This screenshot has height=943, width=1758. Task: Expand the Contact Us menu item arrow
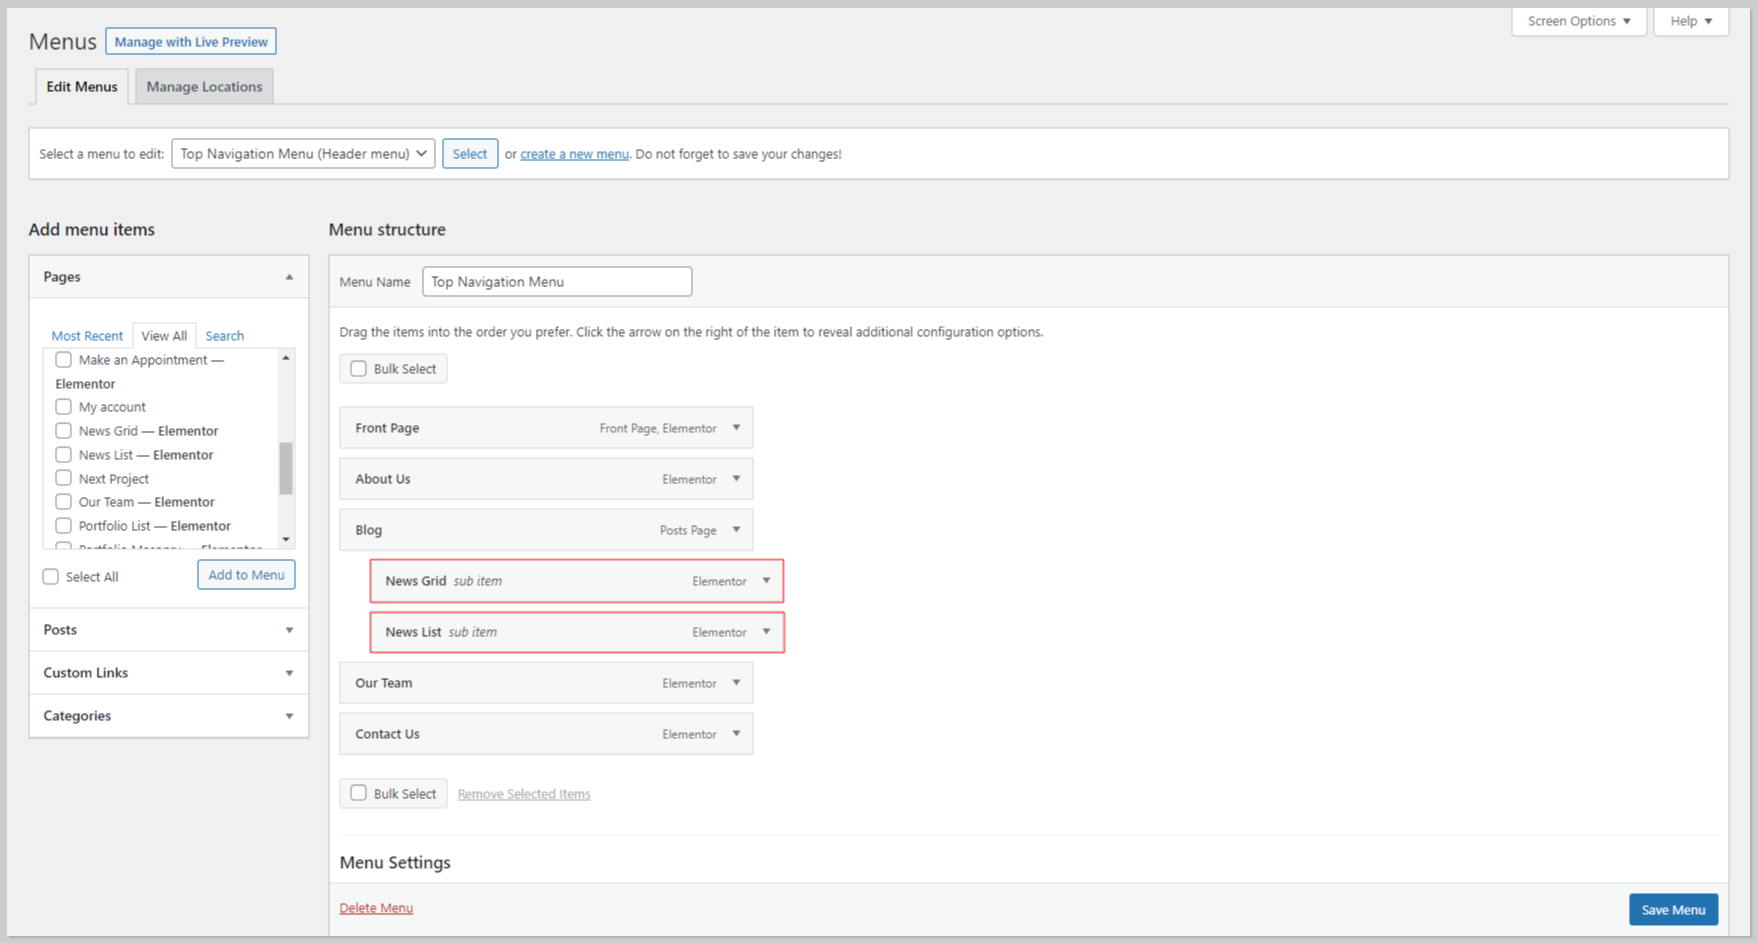[x=736, y=734]
